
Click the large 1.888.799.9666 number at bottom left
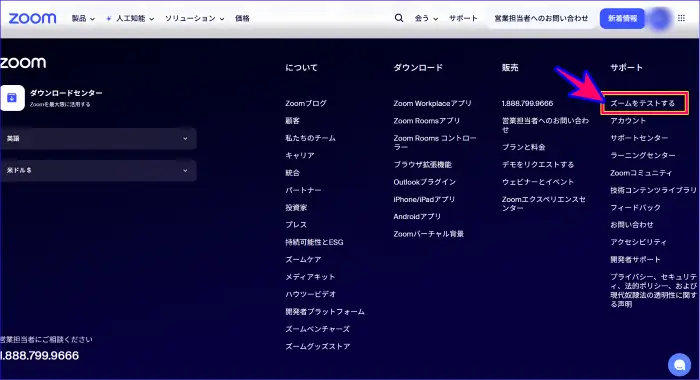click(x=40, y=355)
